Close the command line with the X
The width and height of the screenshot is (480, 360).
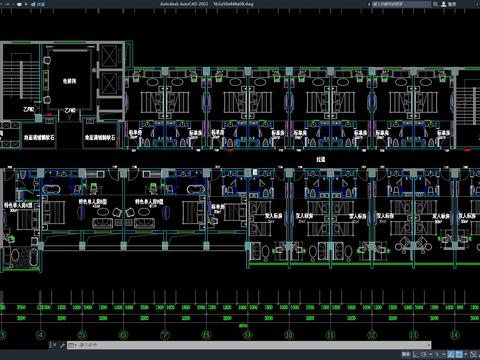pos(55,345)
